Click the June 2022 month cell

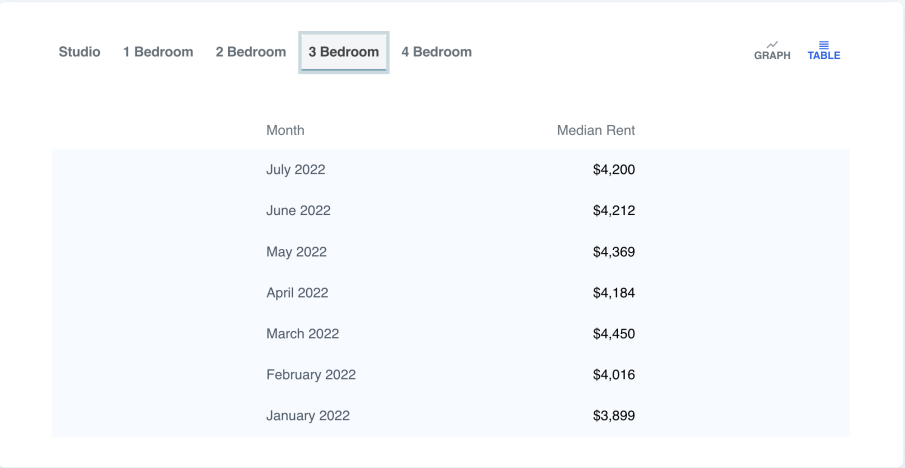tap(298, 211)
